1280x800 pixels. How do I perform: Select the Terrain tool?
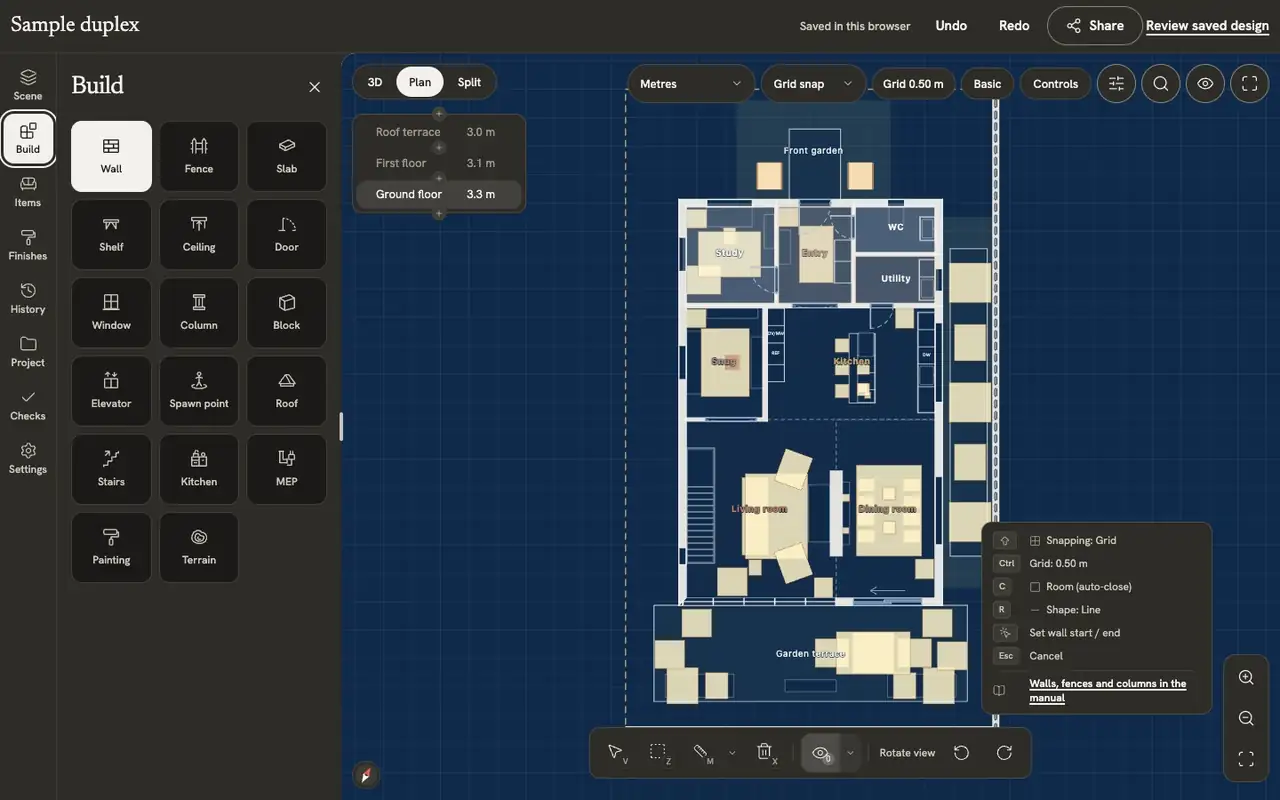[x=199, y=547]
